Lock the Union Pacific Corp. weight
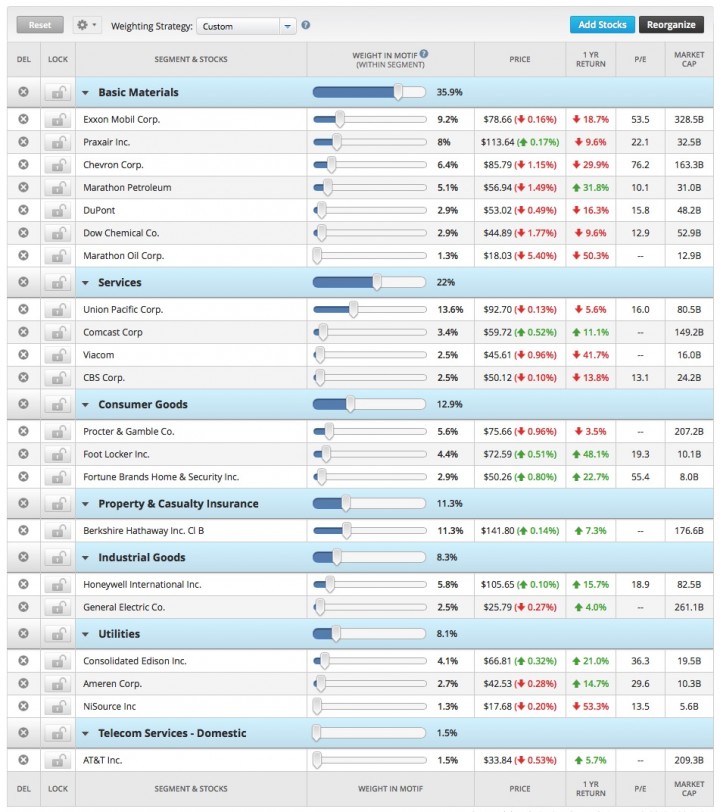720x812 pixels. (58, 309)
